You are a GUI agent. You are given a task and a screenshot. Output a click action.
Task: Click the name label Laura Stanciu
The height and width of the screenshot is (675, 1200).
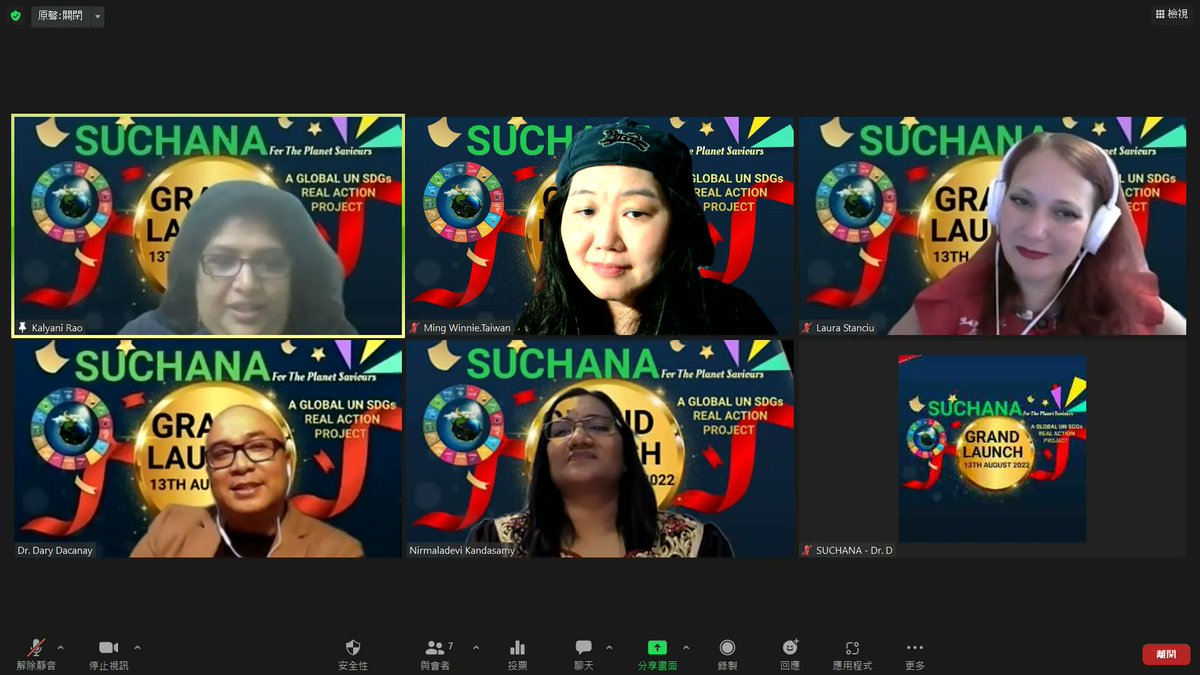coord(845,327)
